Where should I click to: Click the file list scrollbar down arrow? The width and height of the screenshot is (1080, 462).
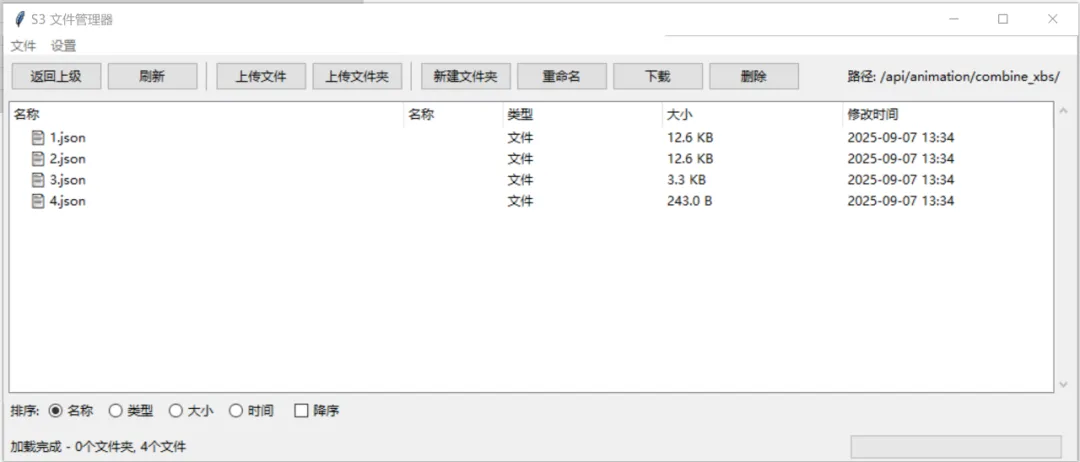pos(1062,384)
